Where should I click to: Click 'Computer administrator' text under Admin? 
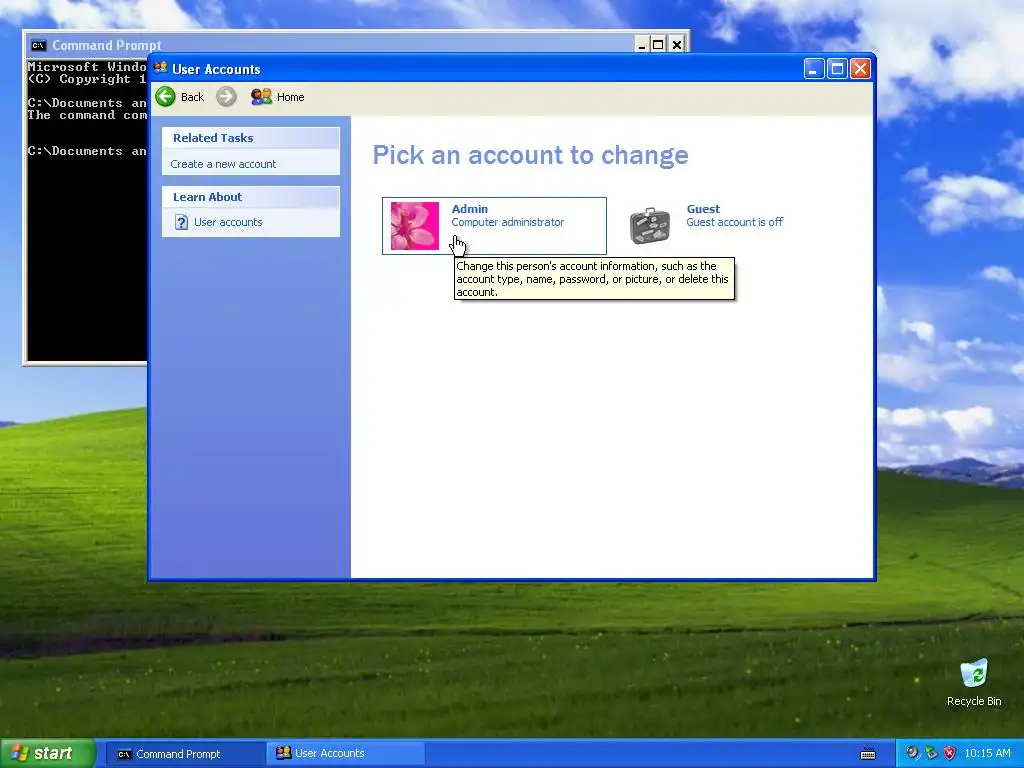(x=507, y=222)
